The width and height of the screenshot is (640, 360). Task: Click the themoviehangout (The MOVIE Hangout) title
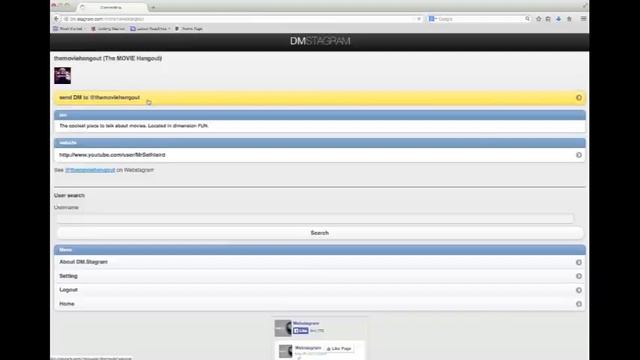click(x=108, y=58)
